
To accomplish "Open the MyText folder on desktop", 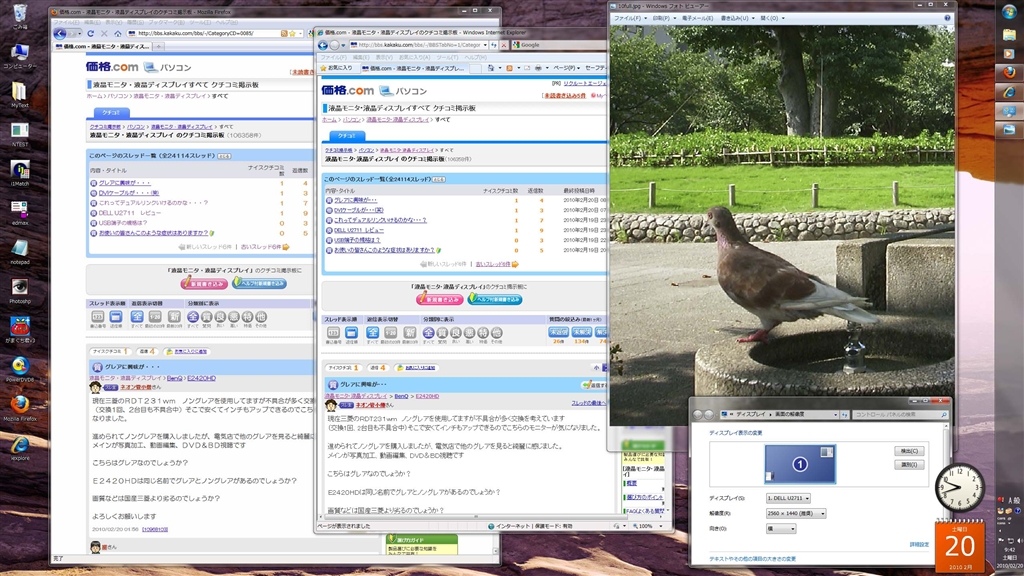I will (x=19, y=92).
